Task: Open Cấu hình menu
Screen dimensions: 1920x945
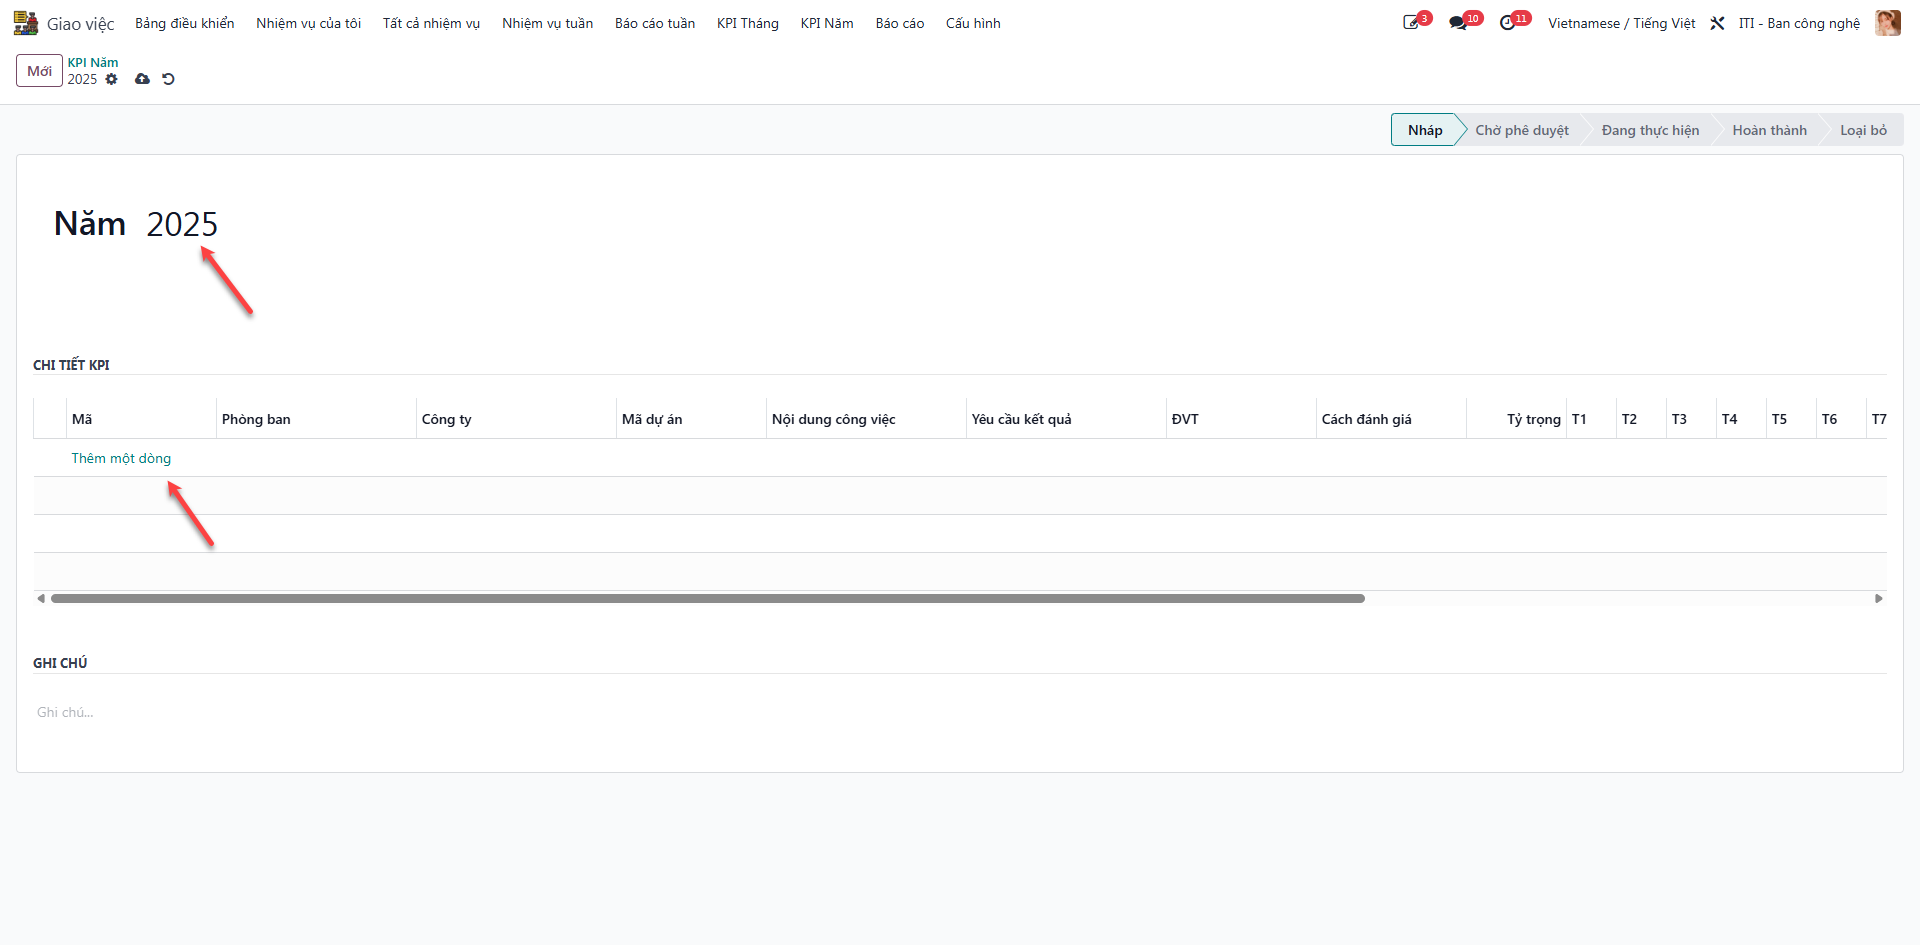Action: click(973, 23)
